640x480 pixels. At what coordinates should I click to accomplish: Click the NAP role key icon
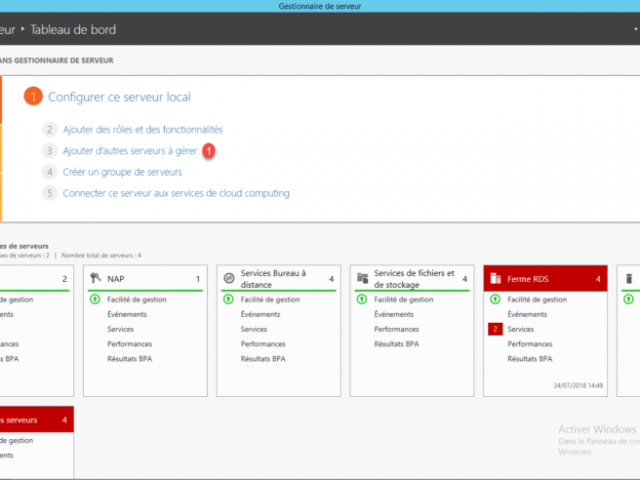[x=96, y=278]
